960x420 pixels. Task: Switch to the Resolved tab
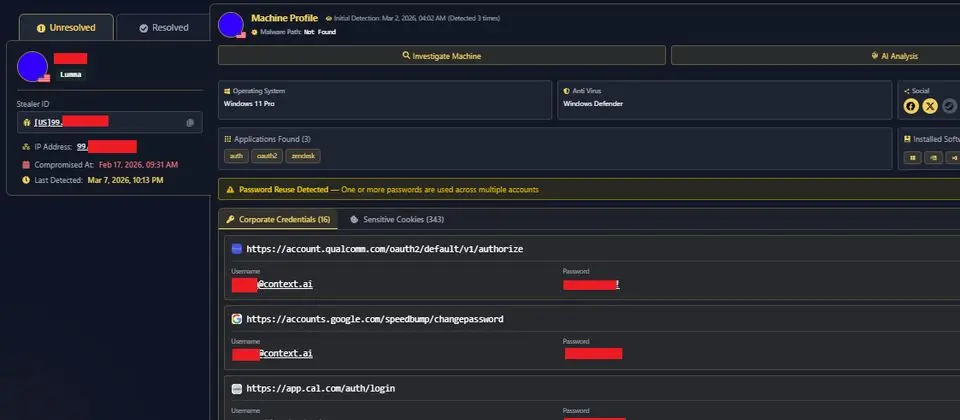pos(163,28)
